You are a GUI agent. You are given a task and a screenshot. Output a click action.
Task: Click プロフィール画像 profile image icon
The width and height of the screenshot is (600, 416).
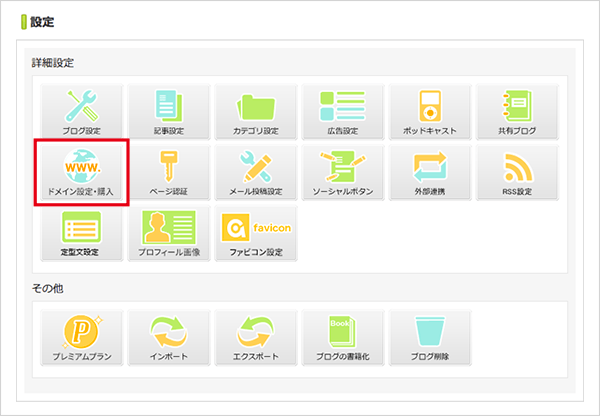point(169,234)
